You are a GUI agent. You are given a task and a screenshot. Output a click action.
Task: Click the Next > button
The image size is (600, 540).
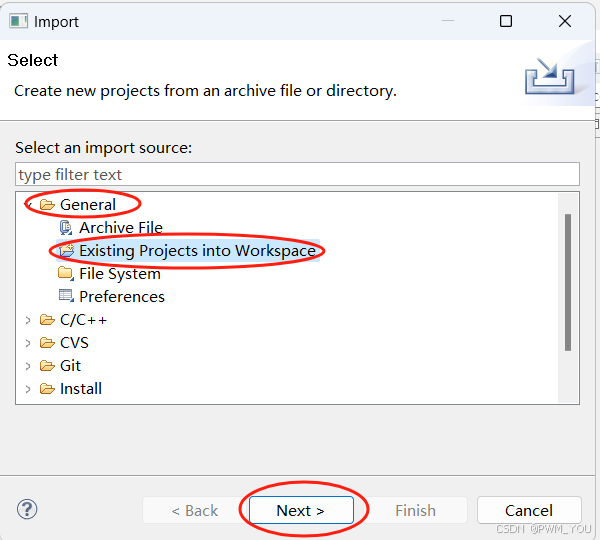click(301, 510)
